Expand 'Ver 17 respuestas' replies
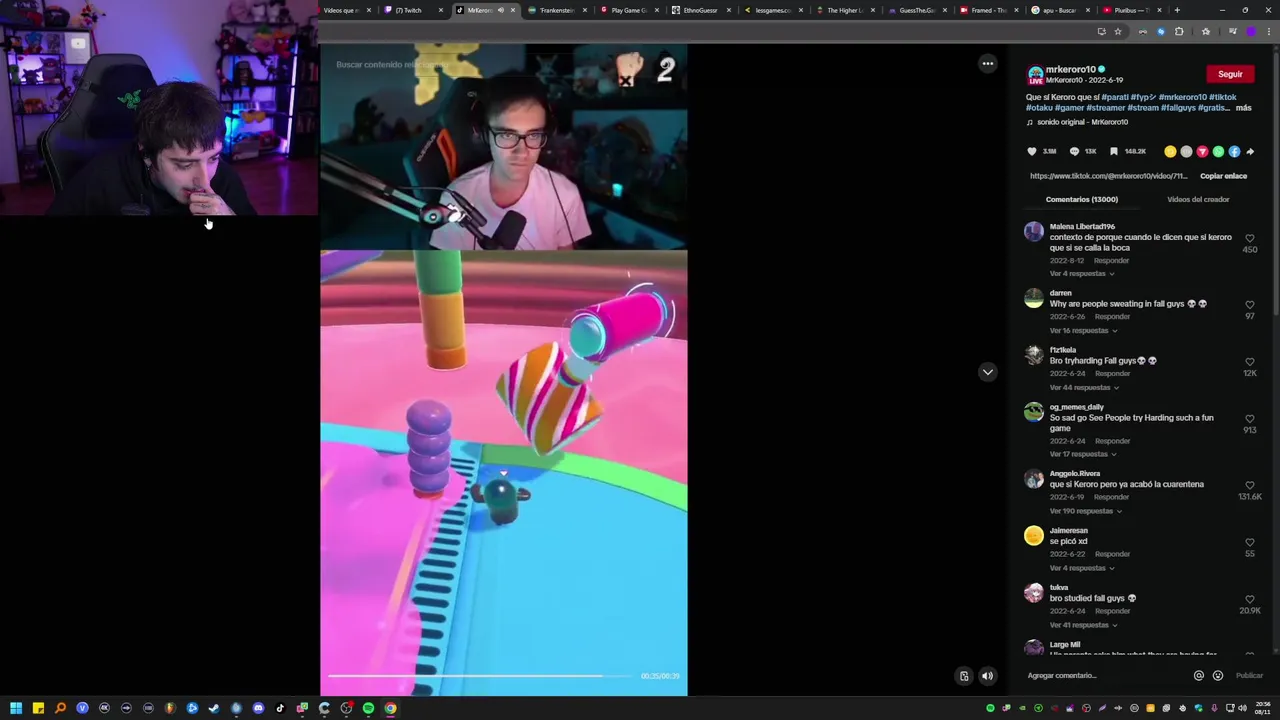 pos(1082,454)
